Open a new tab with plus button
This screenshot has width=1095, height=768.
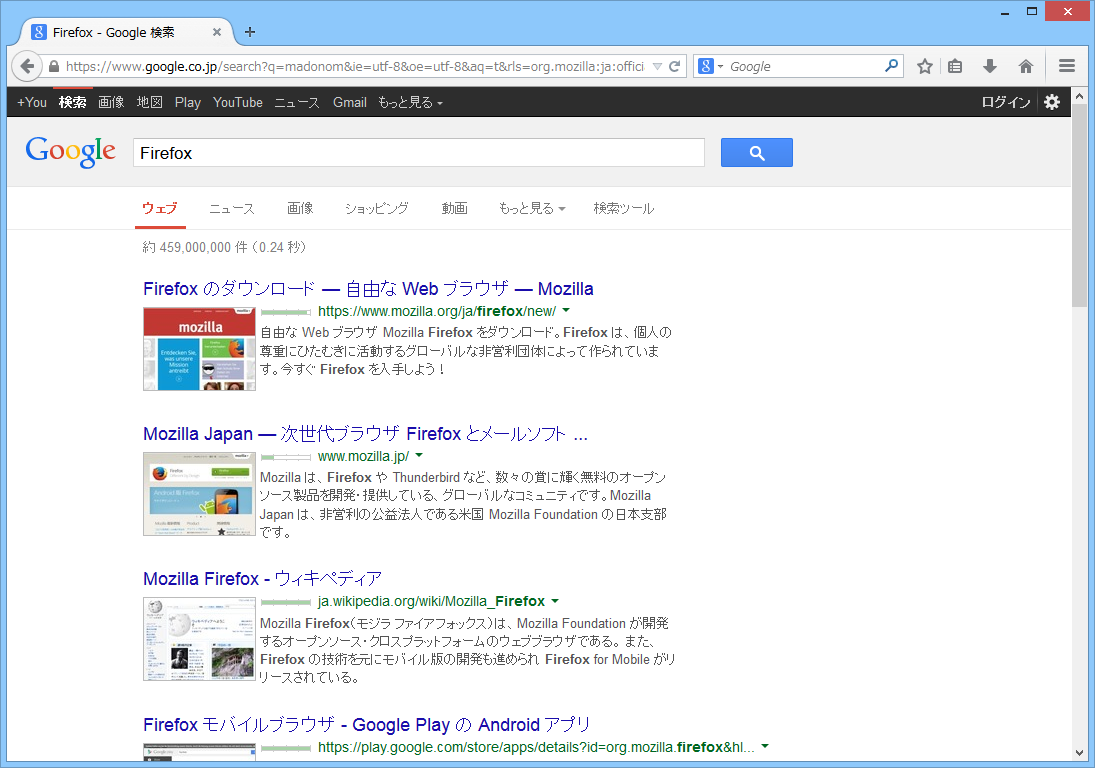coord(250,32)
